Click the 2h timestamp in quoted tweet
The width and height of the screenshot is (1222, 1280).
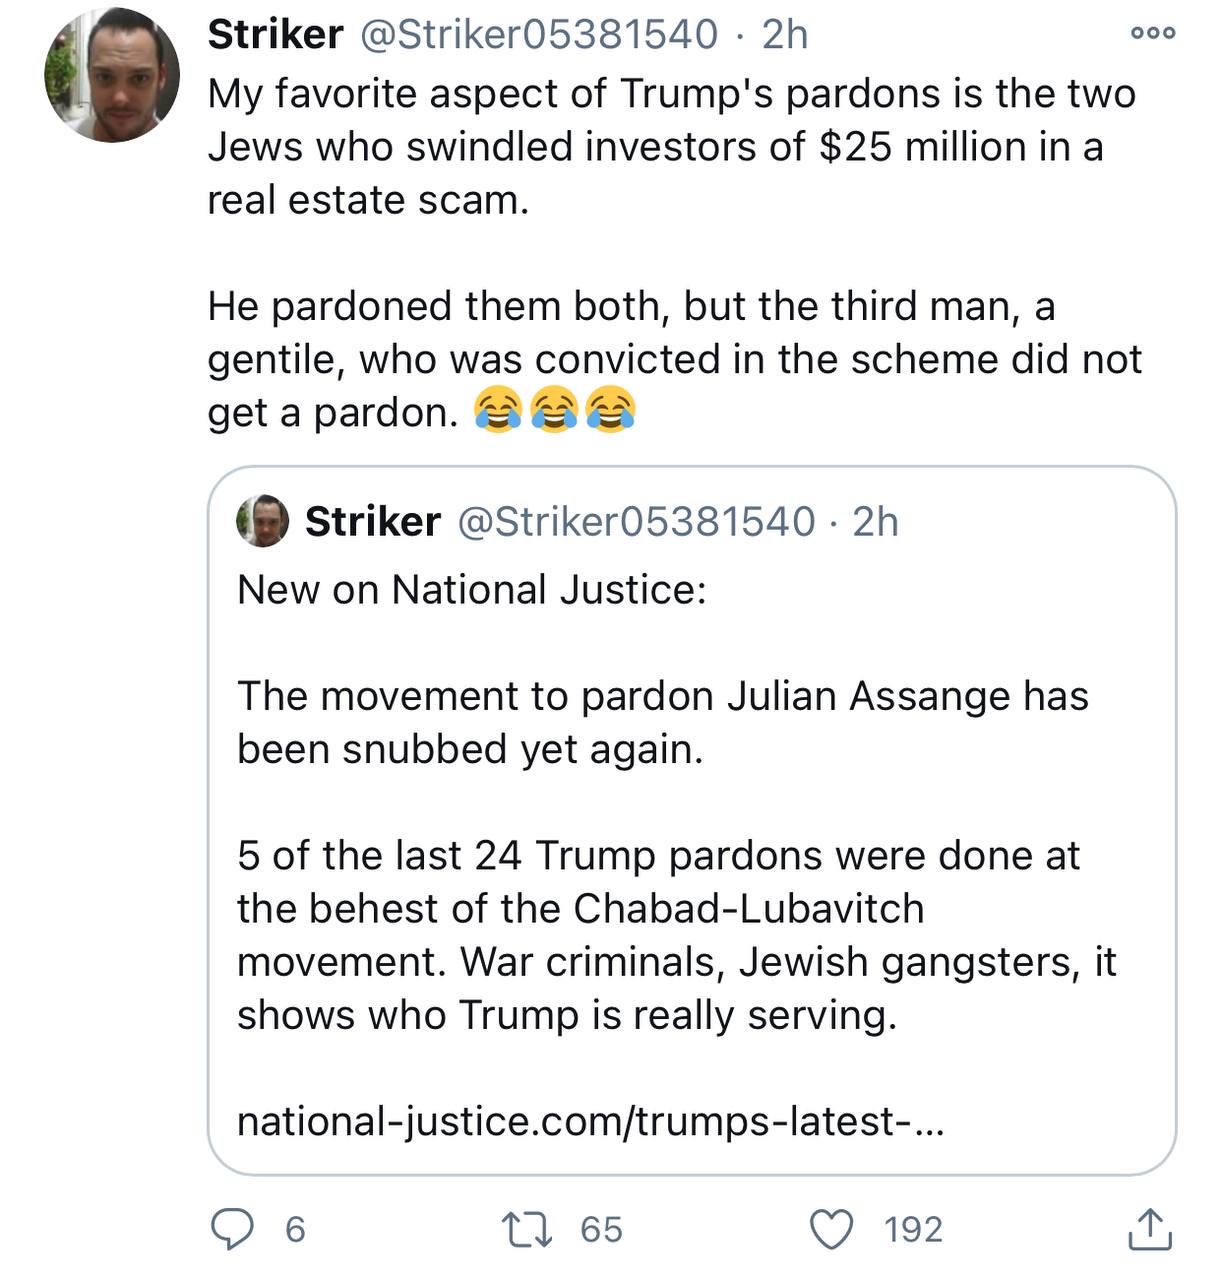tap(876, 521)
